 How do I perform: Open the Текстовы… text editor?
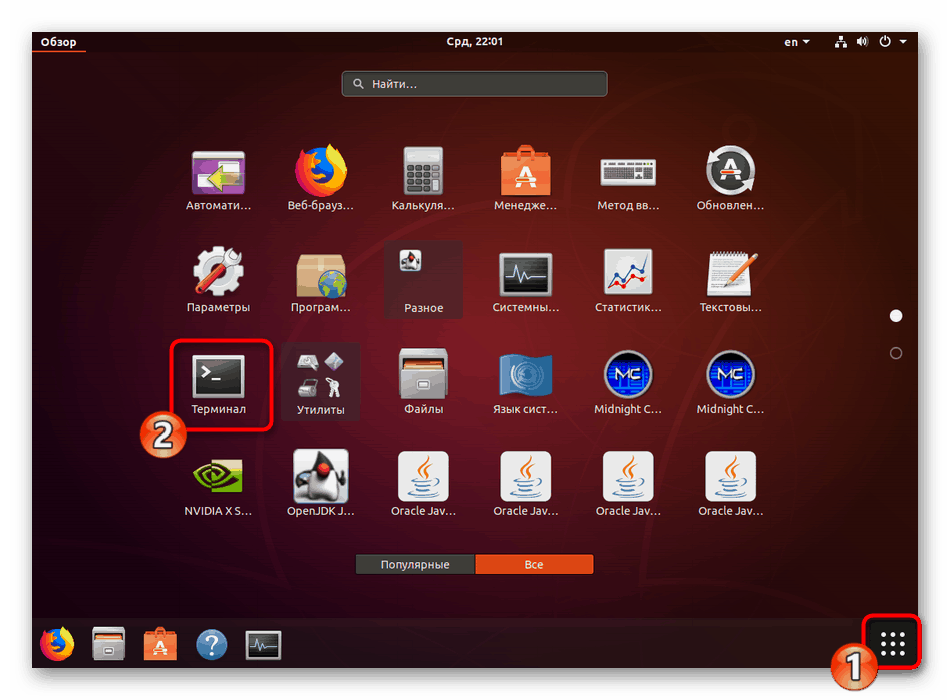tap(730, 280)
